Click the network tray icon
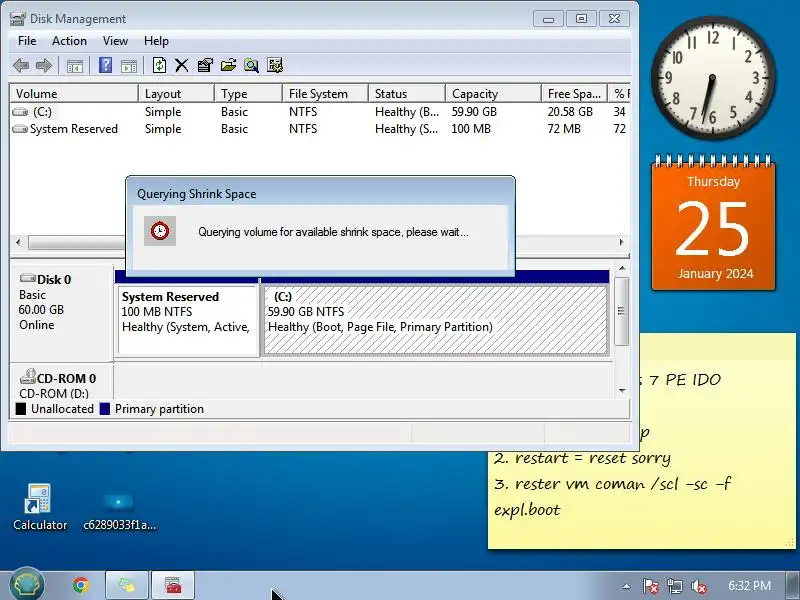Image resolution: width=800 pixels, height=600 pixels. point(674,586)
